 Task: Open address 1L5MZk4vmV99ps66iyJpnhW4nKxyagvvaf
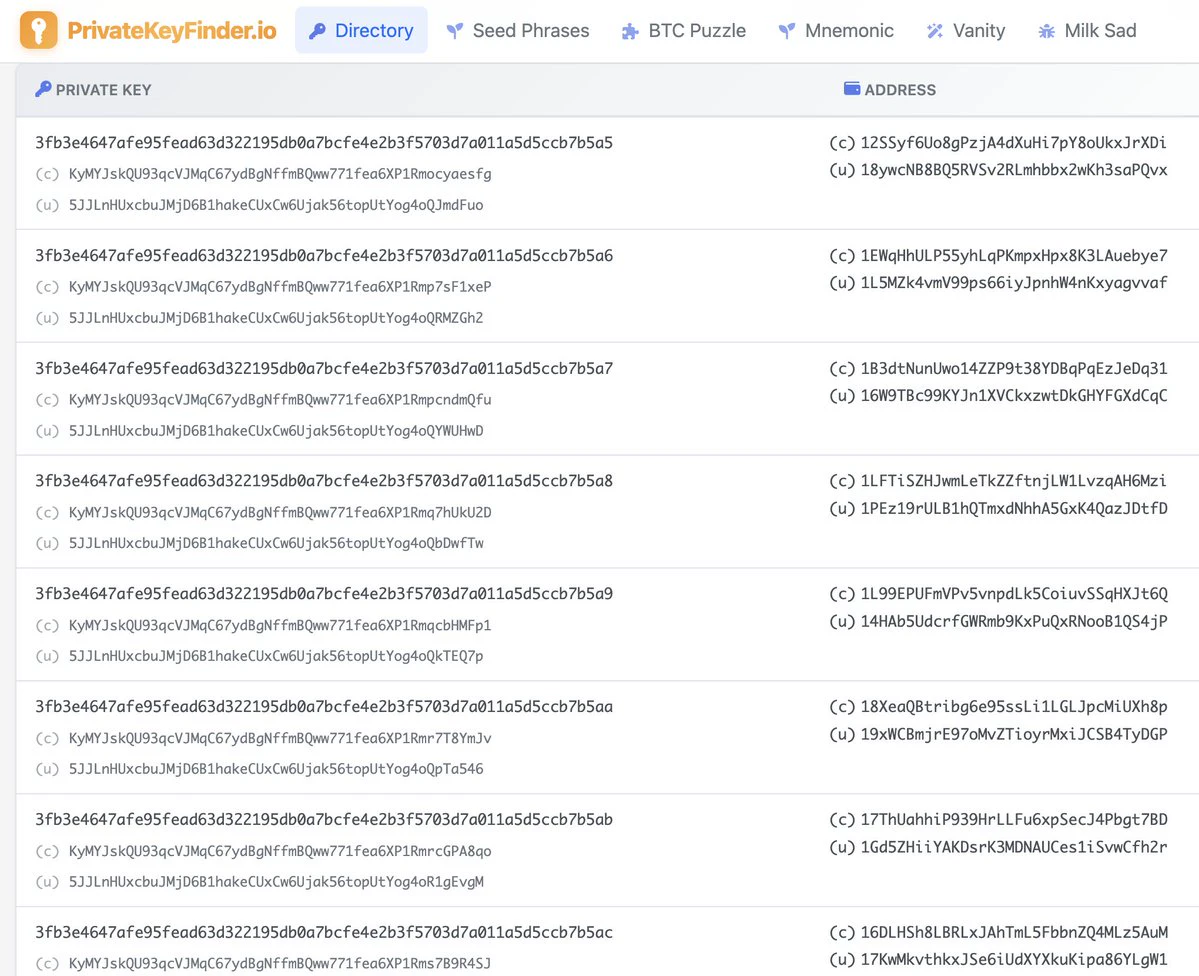click(1014, 283)
